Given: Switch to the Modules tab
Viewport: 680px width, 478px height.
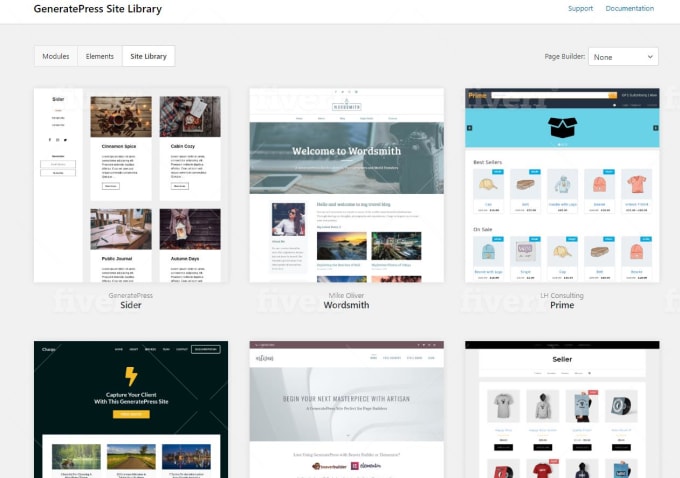Looking at the screenshot, I should 56,56.
